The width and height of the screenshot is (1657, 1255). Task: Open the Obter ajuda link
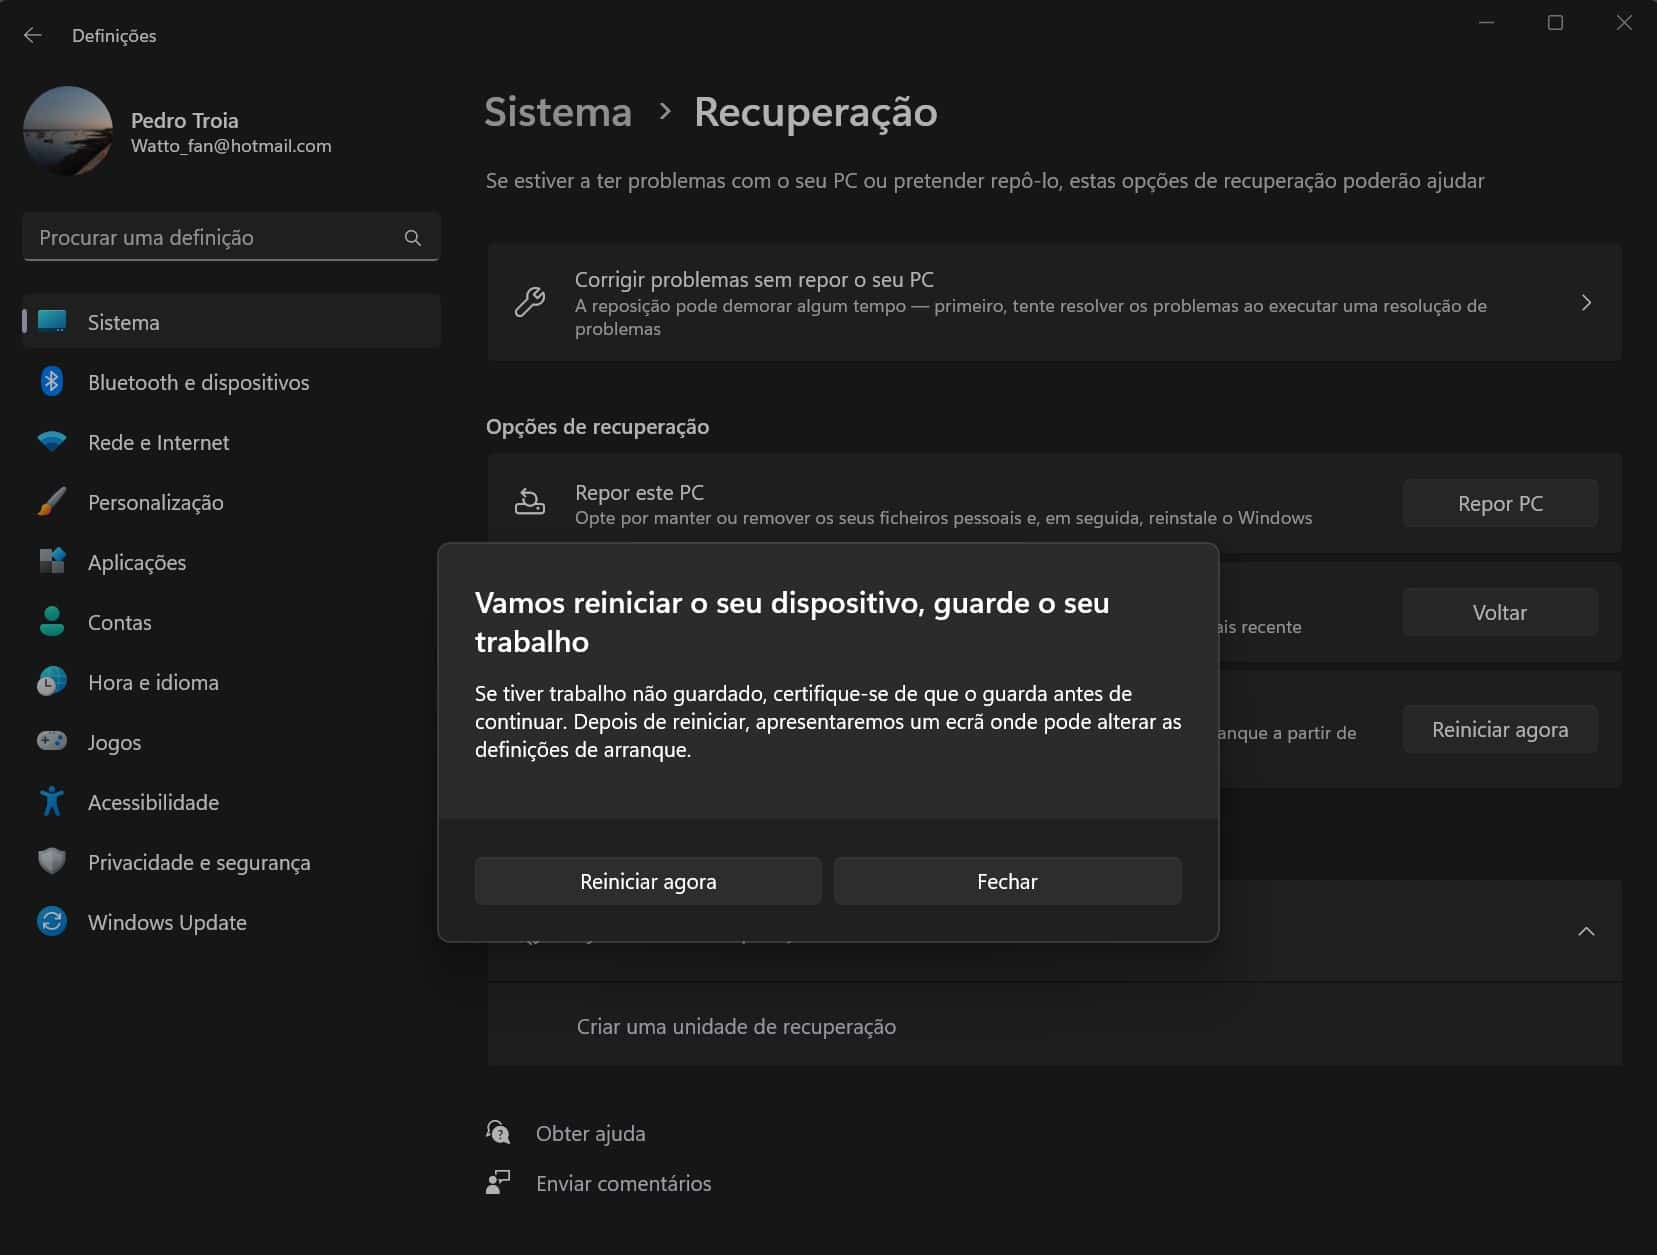590,1133
